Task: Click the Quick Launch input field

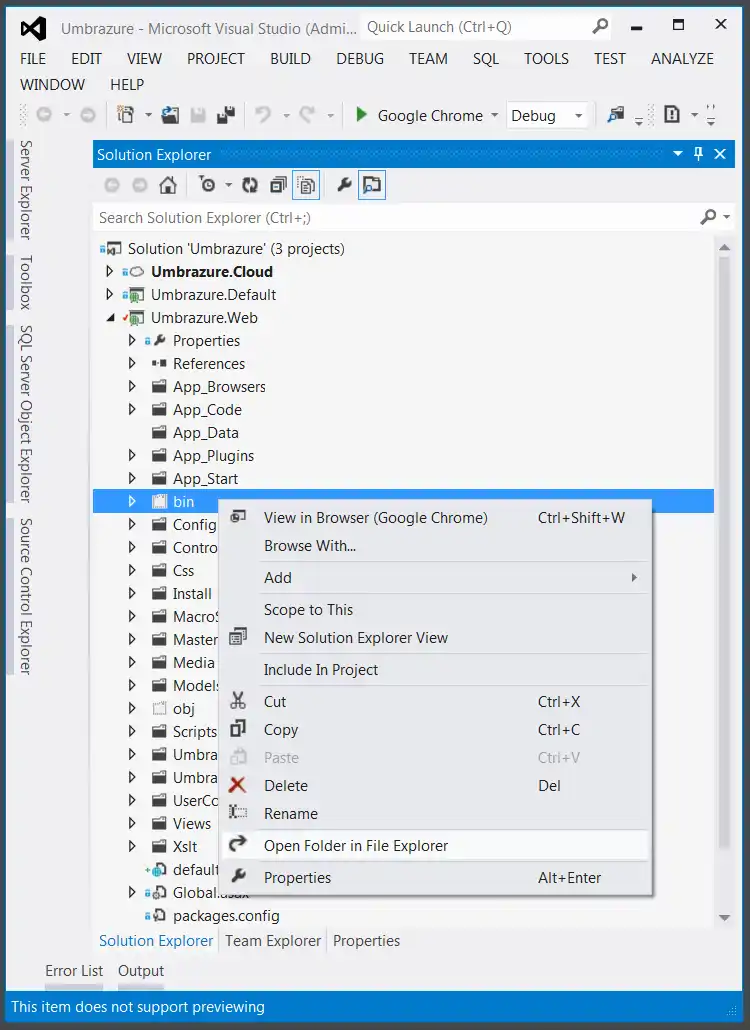Action: click(x=477, y=27)
